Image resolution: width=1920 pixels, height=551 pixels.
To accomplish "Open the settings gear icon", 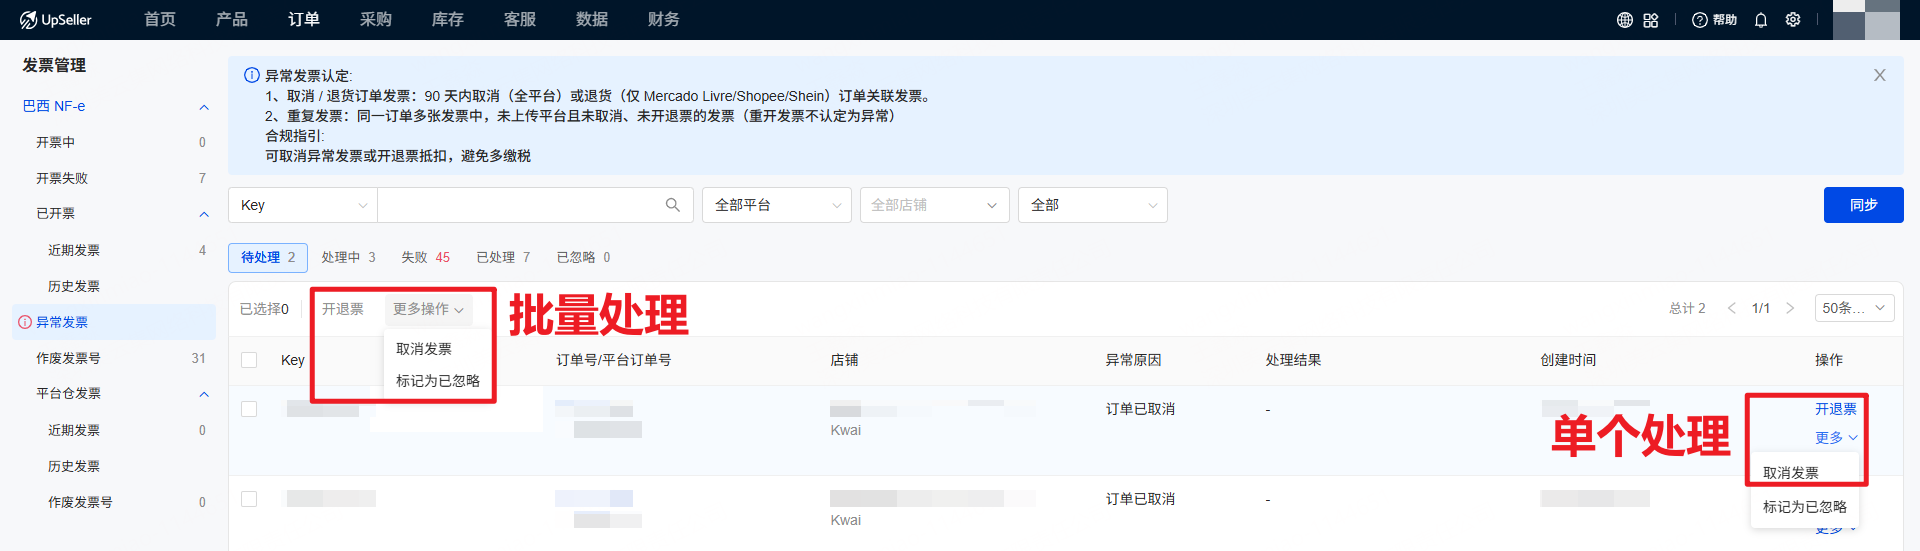I will coord(1793,20).
